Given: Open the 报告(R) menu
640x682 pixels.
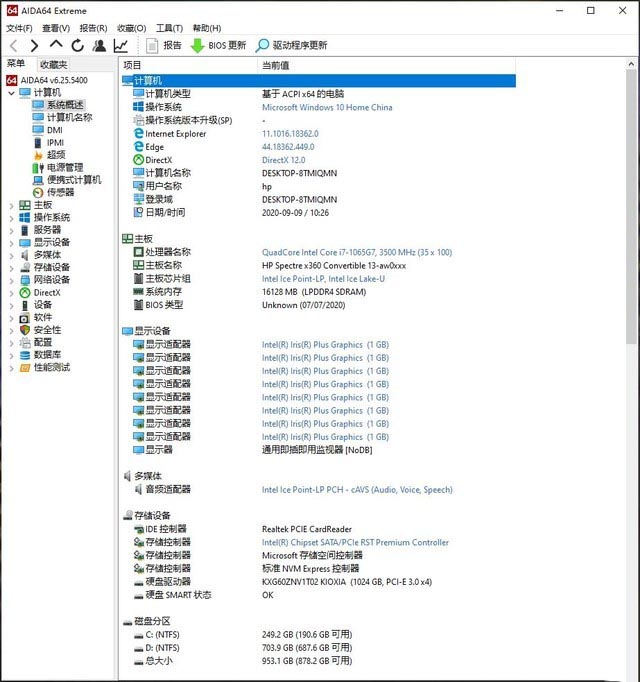Looking at the screenshot, I should [x=93, y=28].
